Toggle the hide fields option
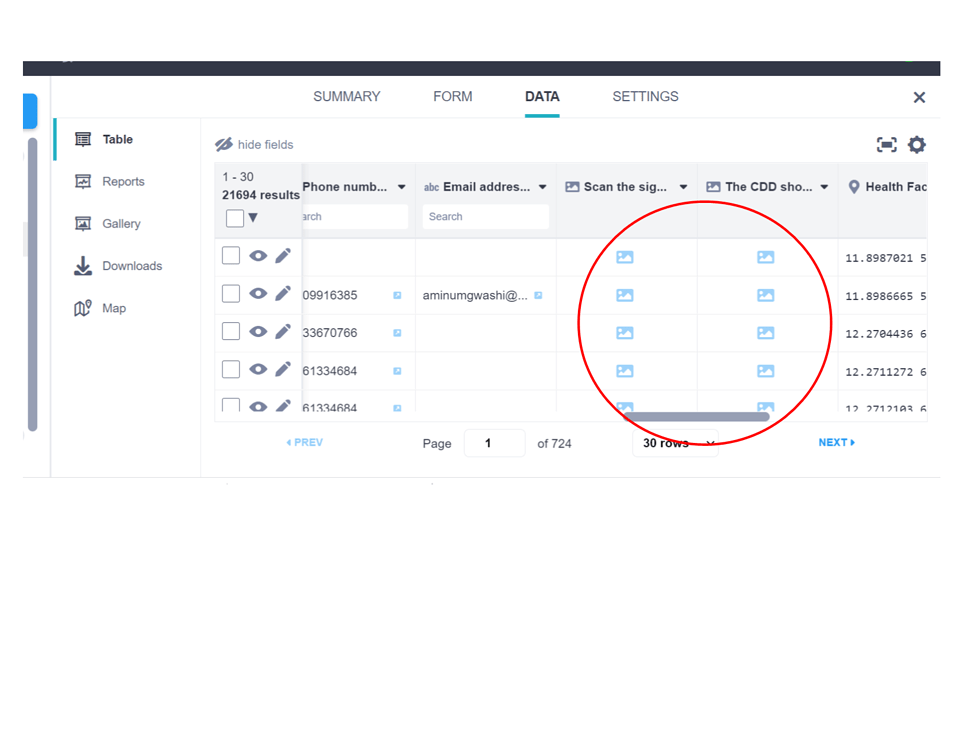This screenshot has height=750, width=970. 253,144
